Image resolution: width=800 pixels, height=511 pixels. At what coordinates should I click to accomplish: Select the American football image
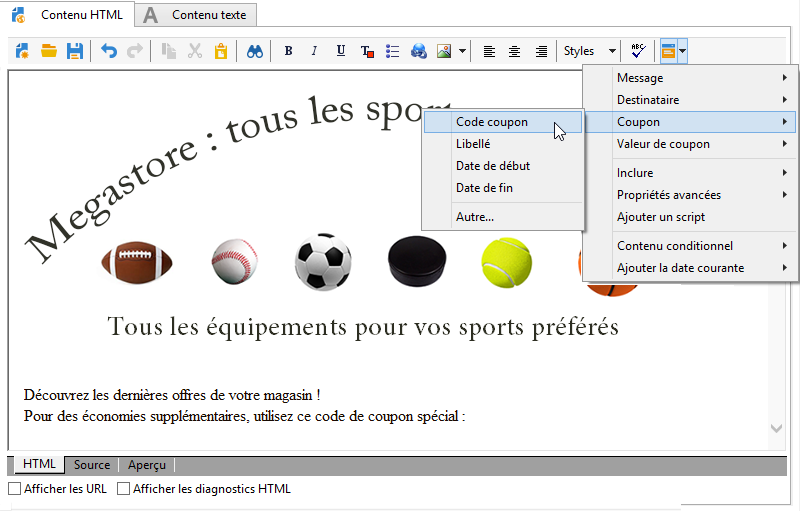click(137, 262)
